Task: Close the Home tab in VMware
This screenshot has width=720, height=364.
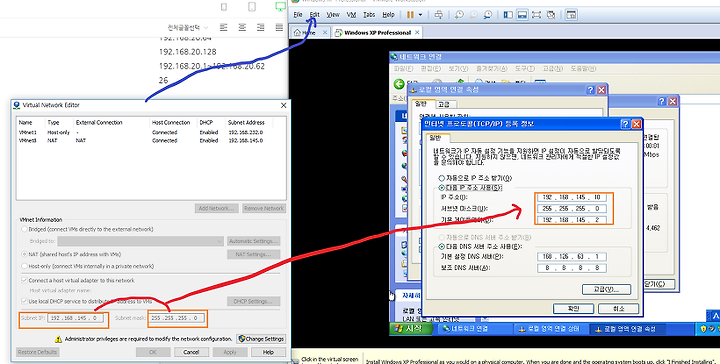Action: 325,33
